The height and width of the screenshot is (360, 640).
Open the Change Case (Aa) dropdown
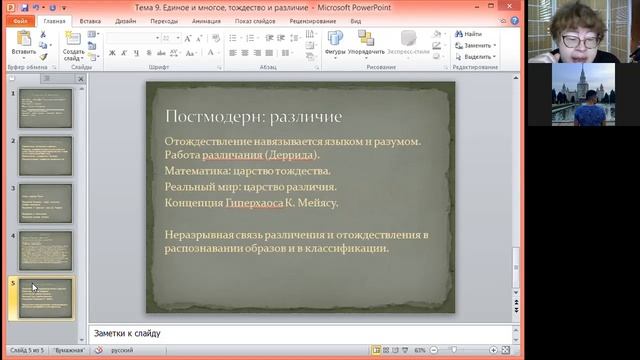pos(191,53)
